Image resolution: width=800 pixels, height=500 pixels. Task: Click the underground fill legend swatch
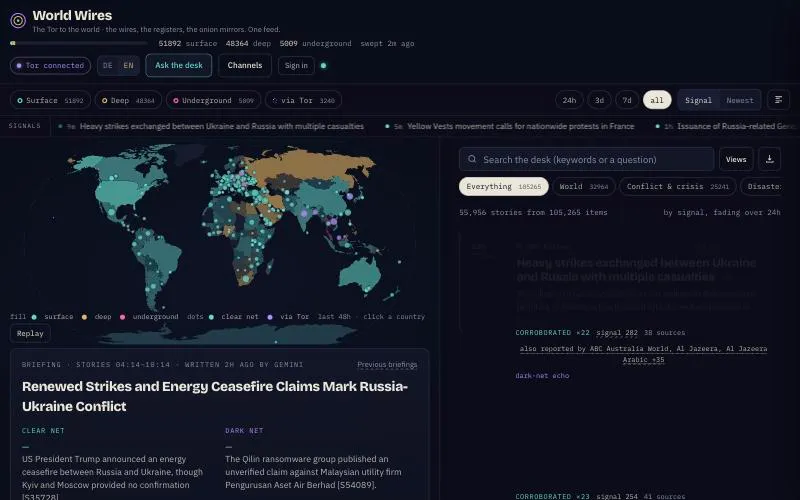122,317
